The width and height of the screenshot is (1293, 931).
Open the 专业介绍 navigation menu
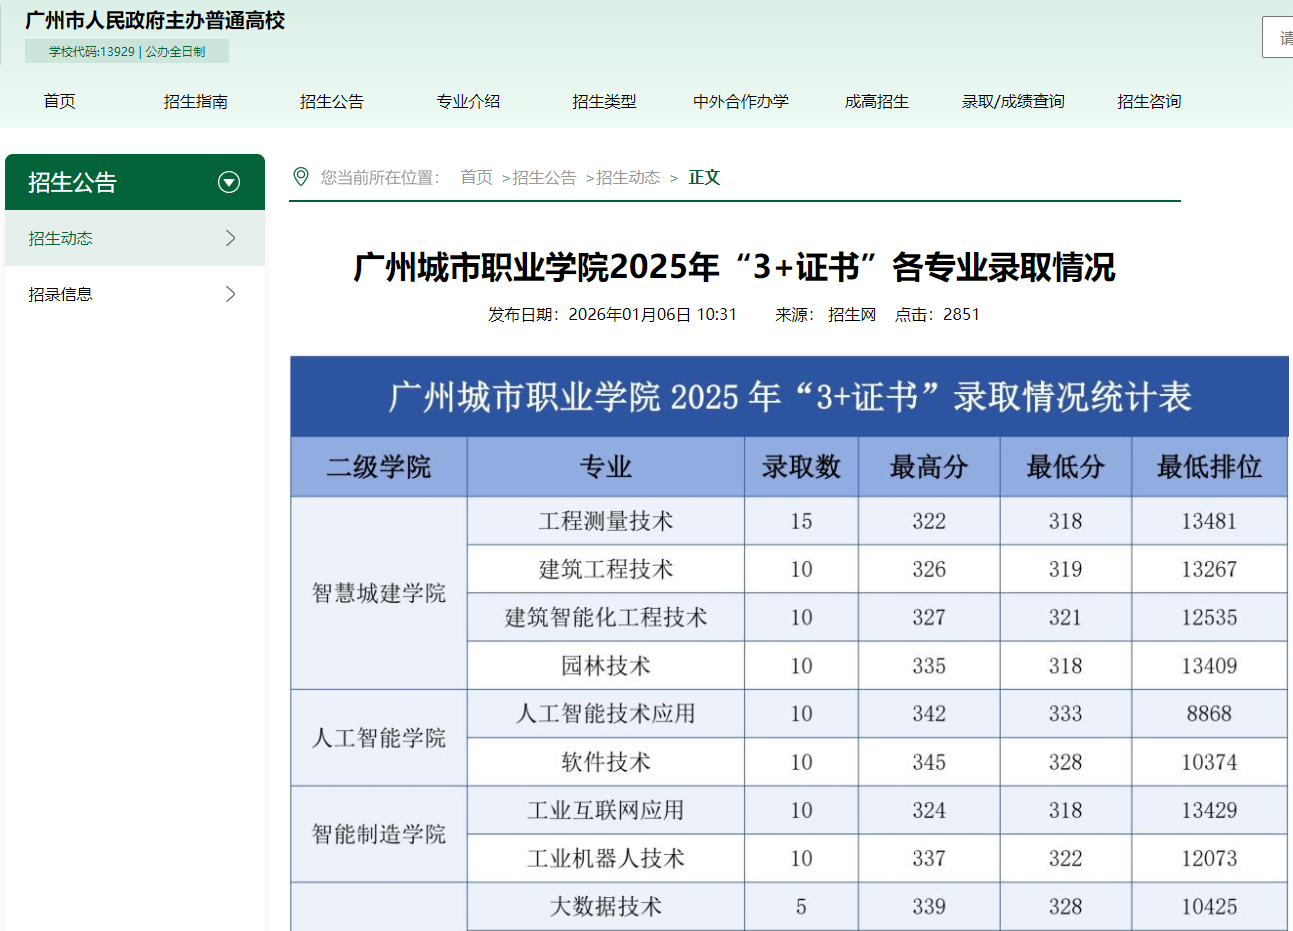pyautogui.click(x=468, y=101)
